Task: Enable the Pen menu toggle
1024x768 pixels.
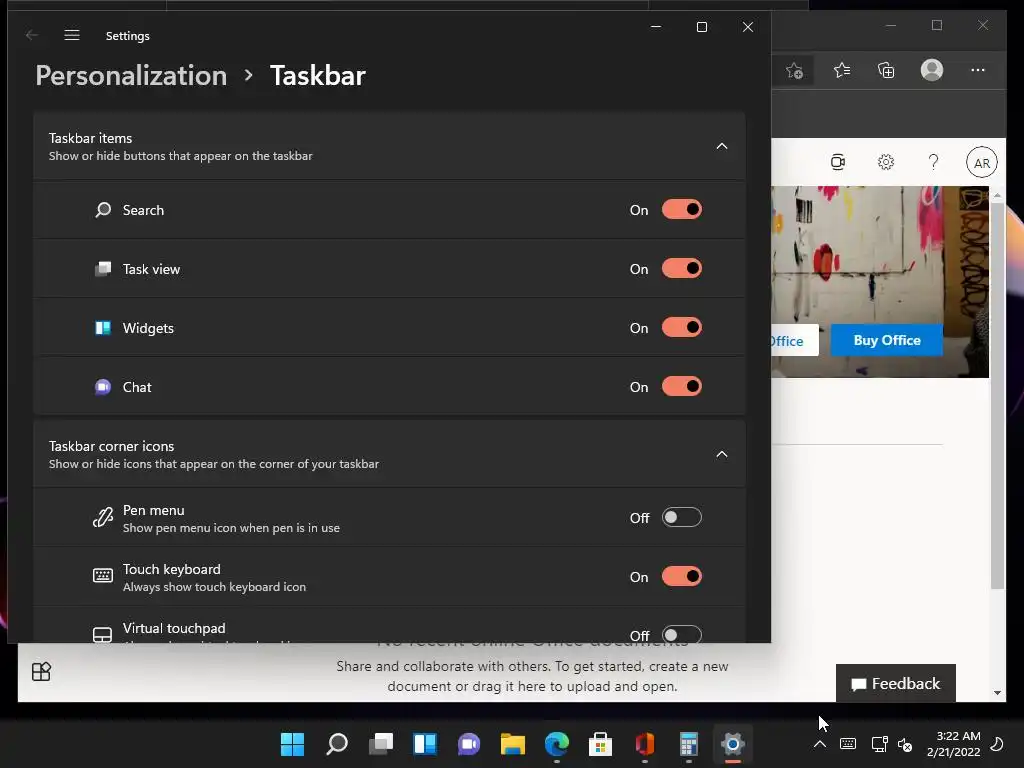Action: 681,517
